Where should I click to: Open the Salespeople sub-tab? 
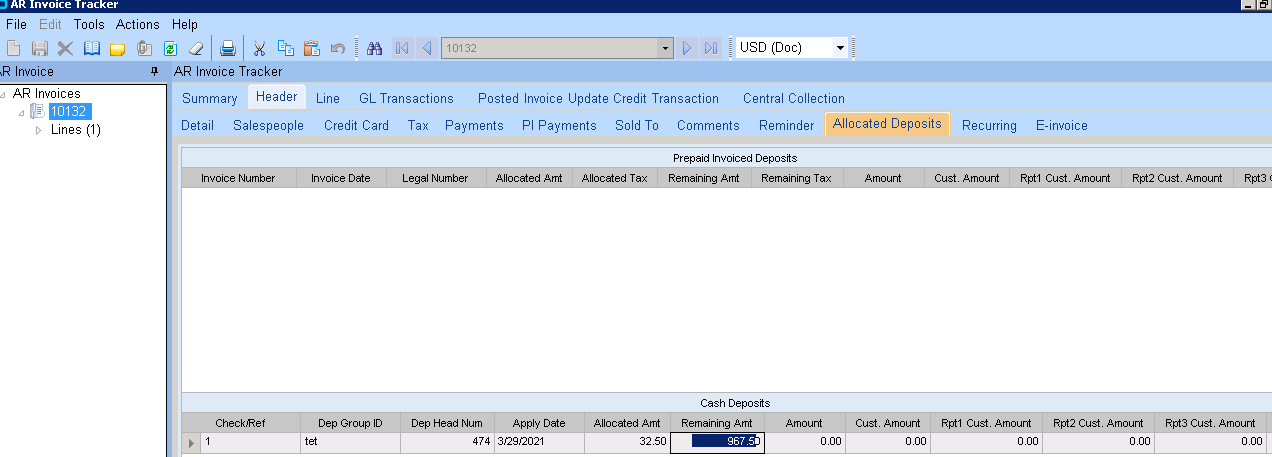(x=268, y=125)
